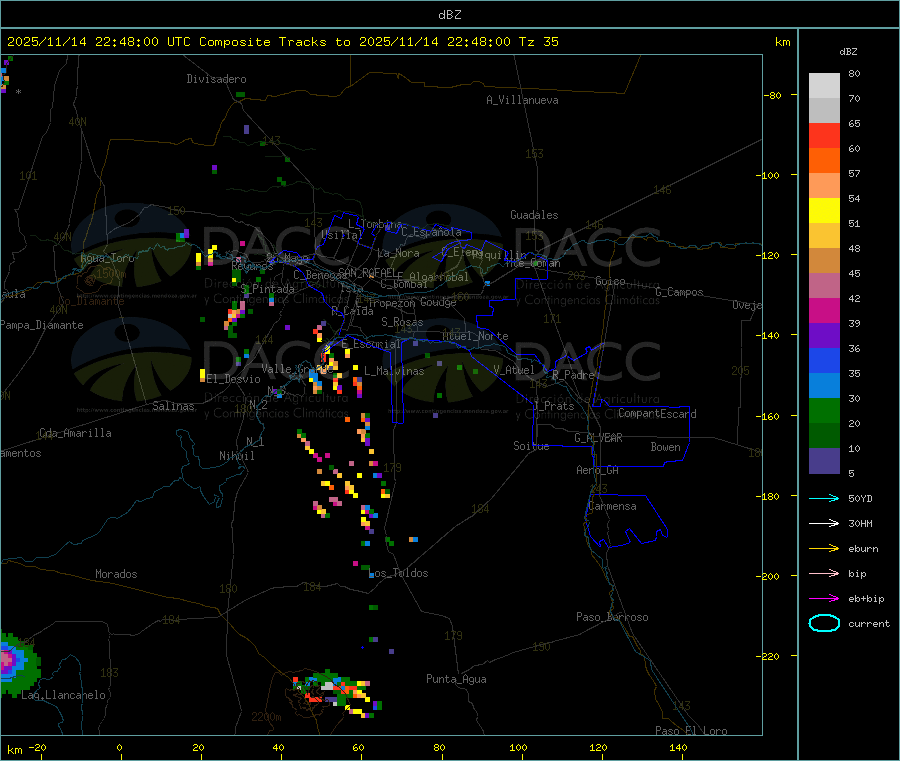
Task: Click the Paso_Barroso label
Action: point(612,617)
